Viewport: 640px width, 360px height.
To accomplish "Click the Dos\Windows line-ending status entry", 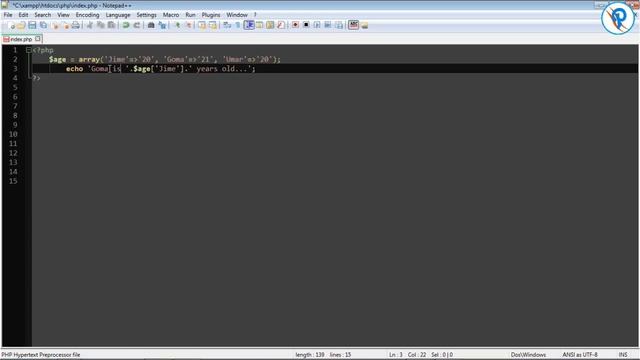I will click(x=528, y=355).
